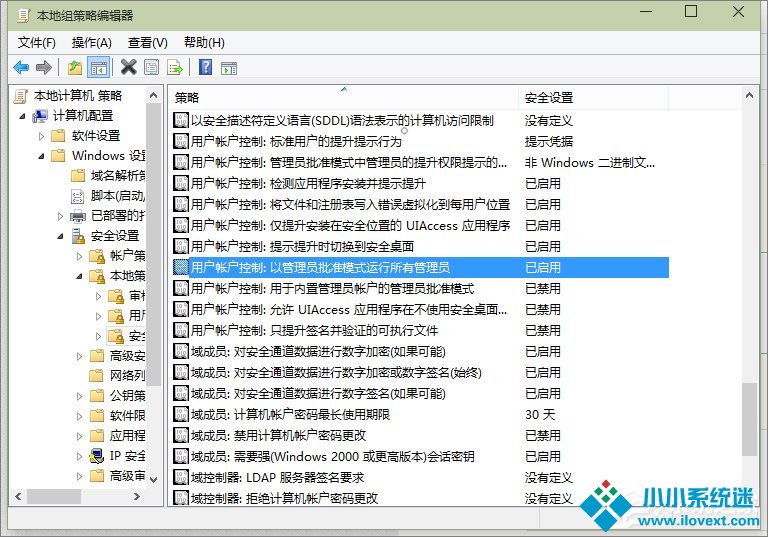
Task: Click the Back arrow toolbar icon
Action: coord(21,67)
